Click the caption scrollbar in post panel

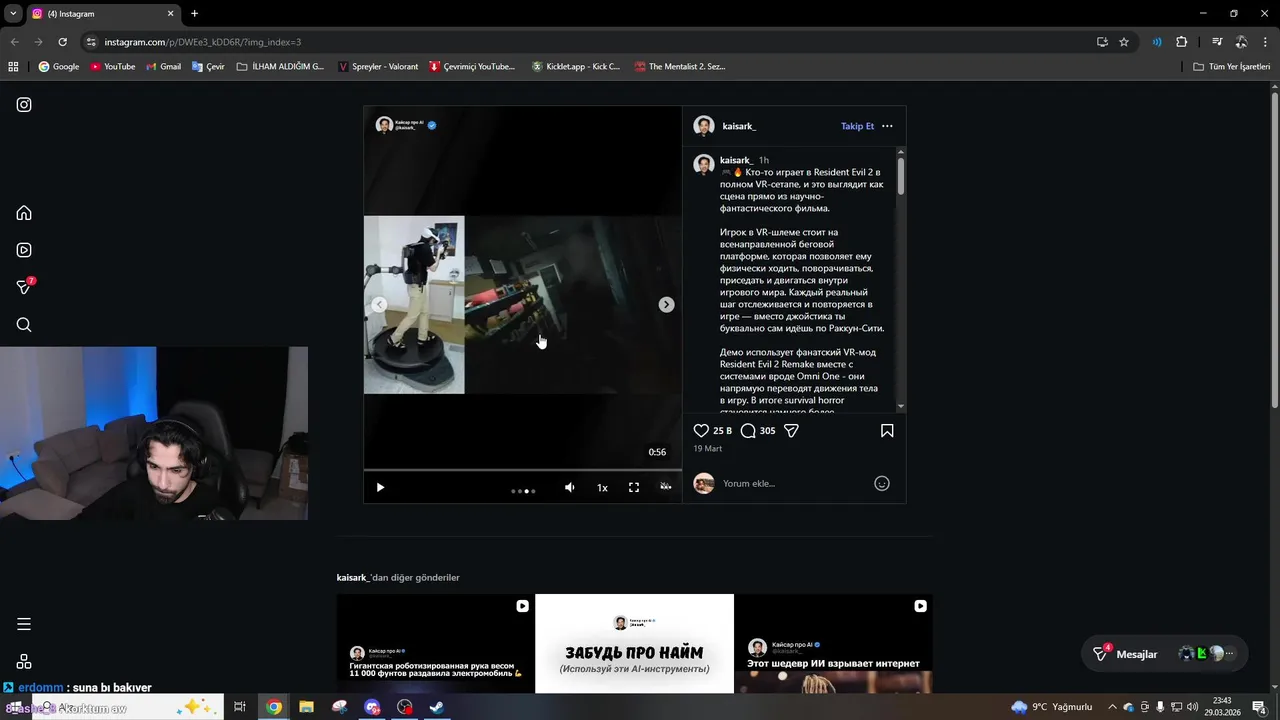[x=900, y=177]
